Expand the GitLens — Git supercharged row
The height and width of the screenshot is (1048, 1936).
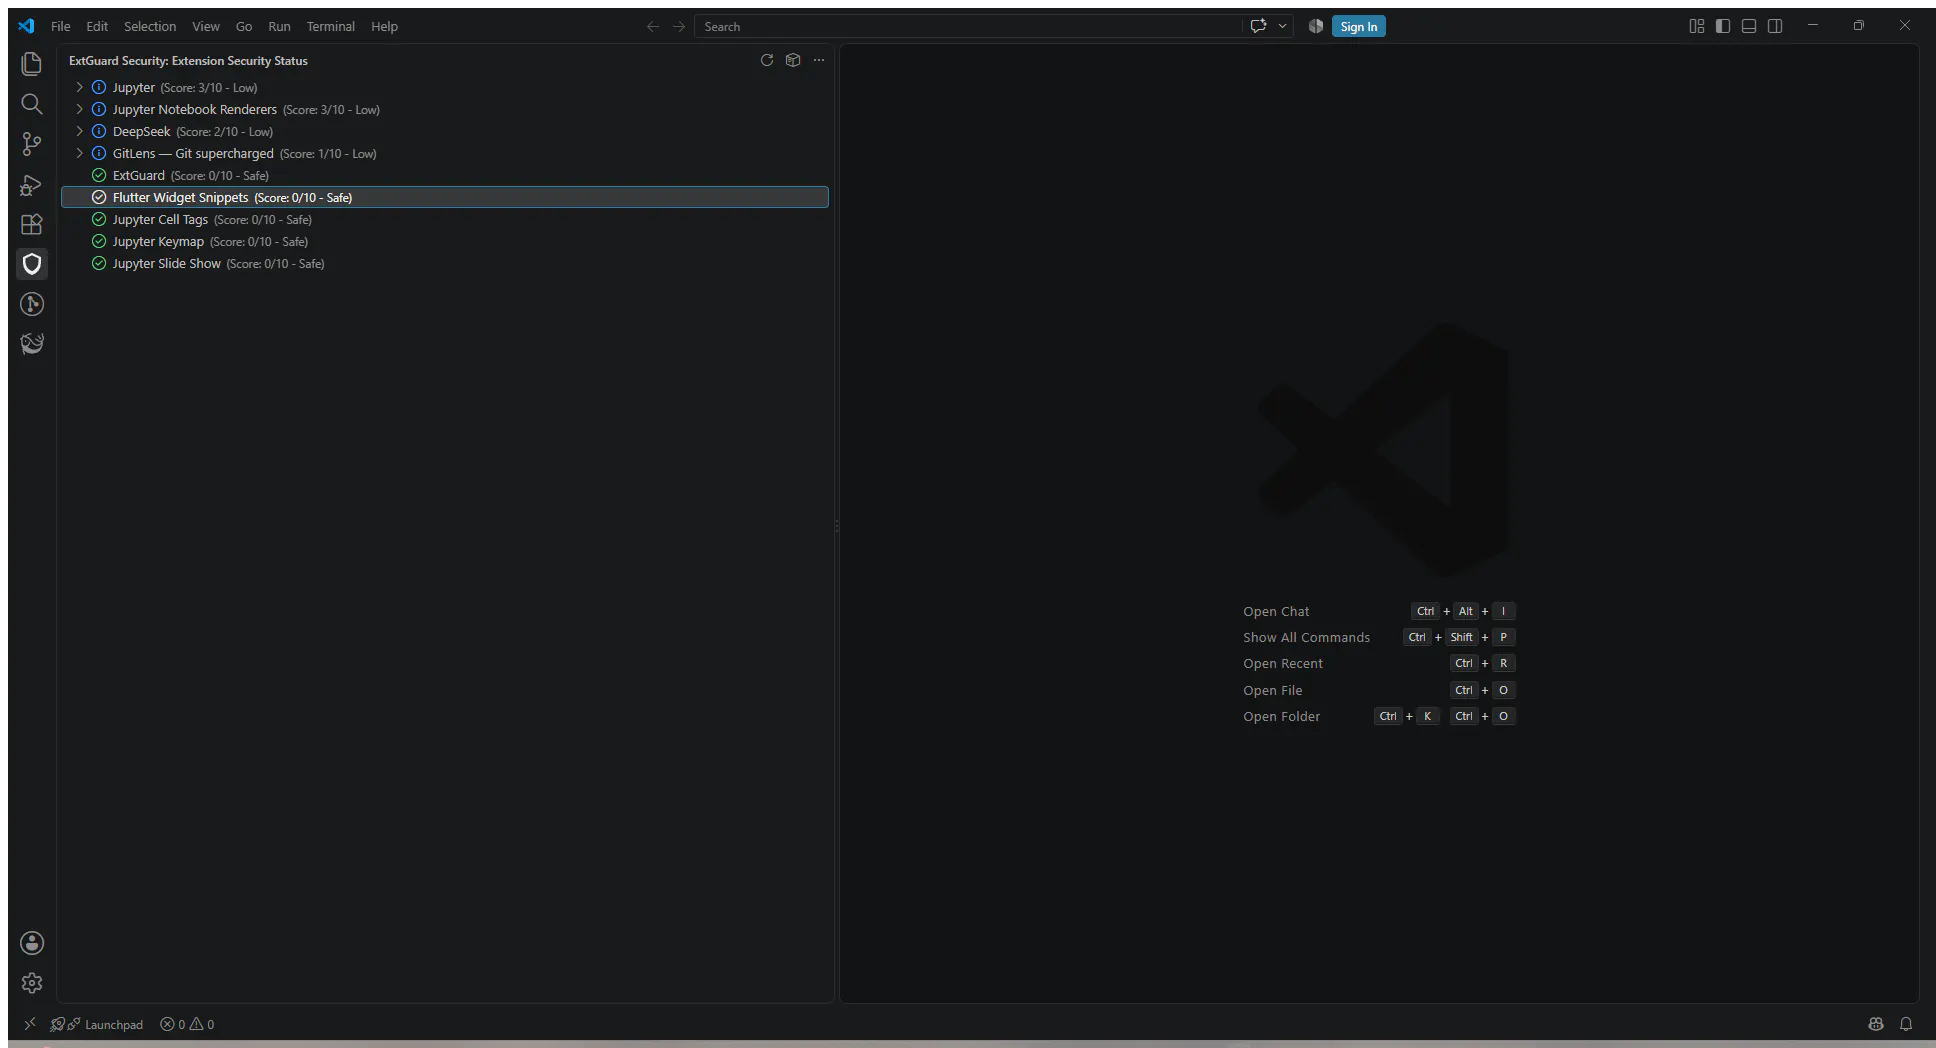80,154
